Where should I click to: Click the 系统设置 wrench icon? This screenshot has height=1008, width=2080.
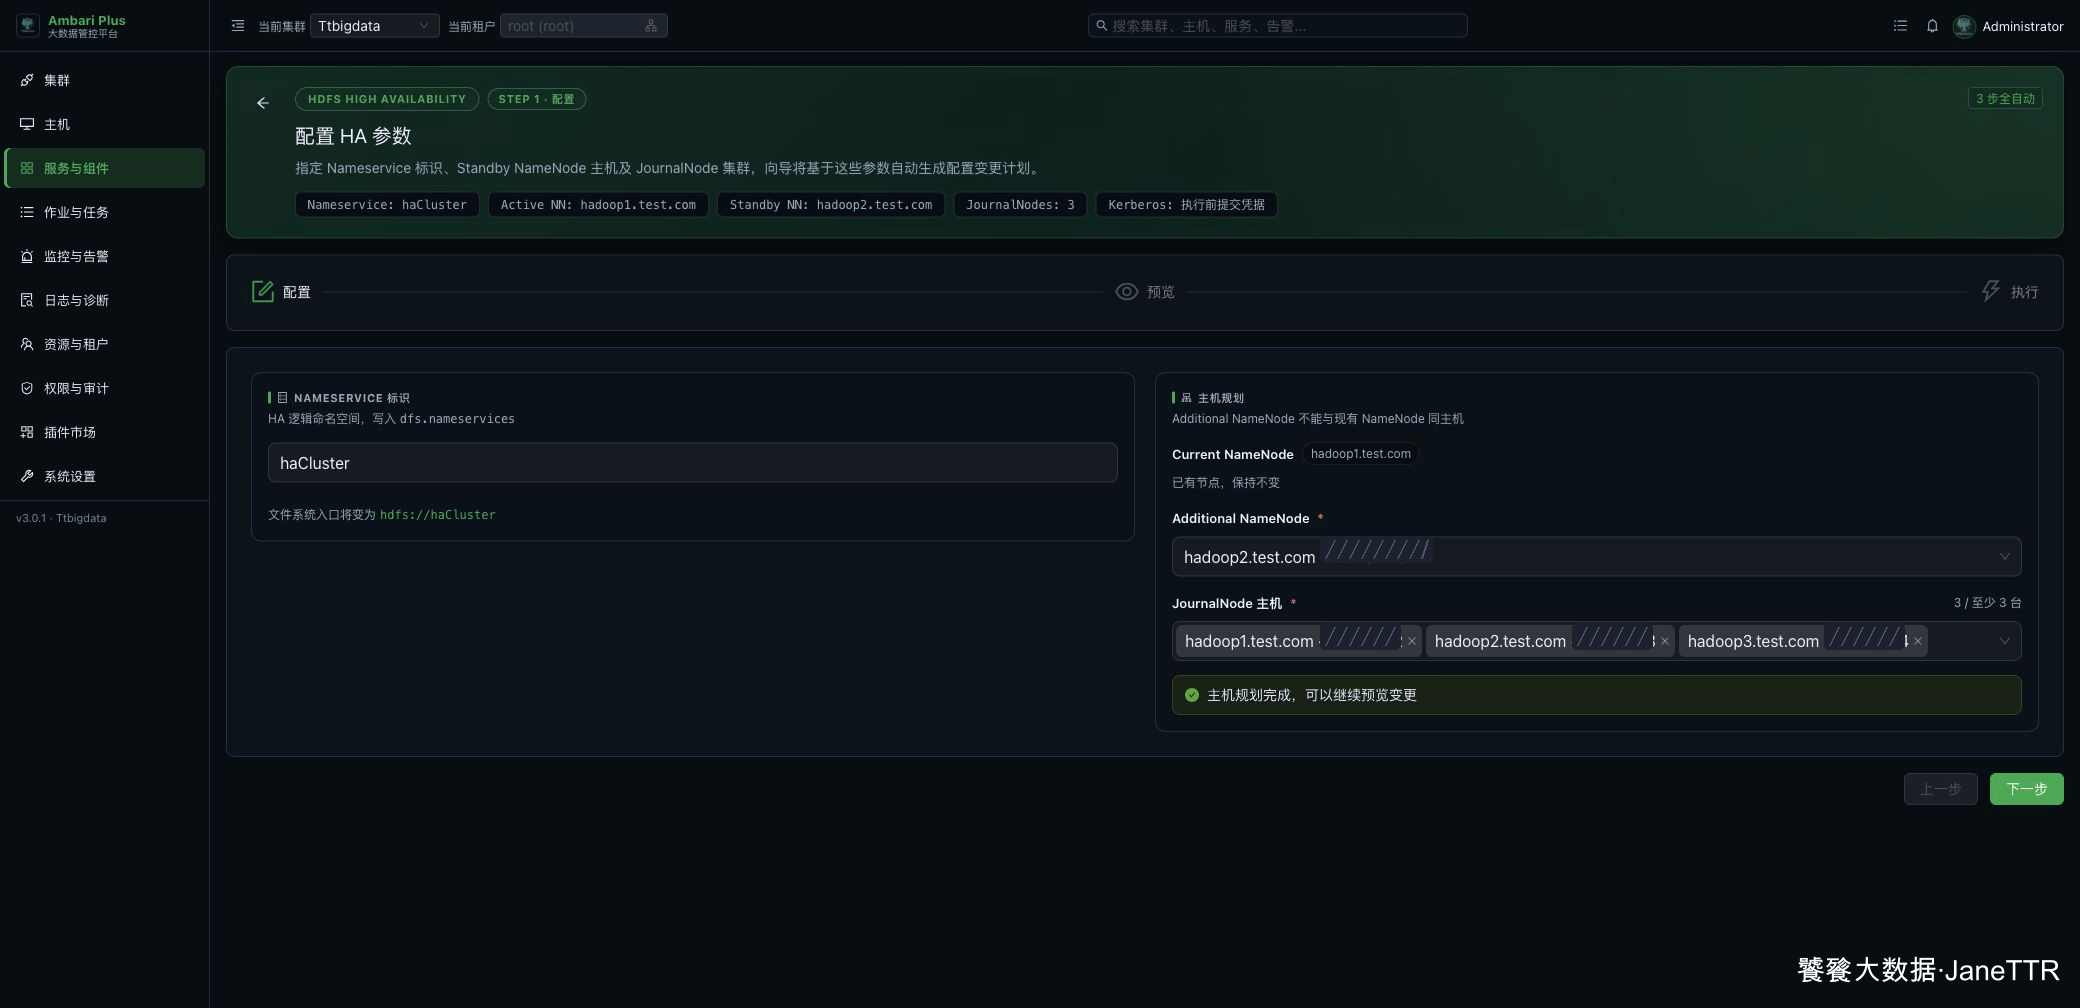tap(27, 476)
